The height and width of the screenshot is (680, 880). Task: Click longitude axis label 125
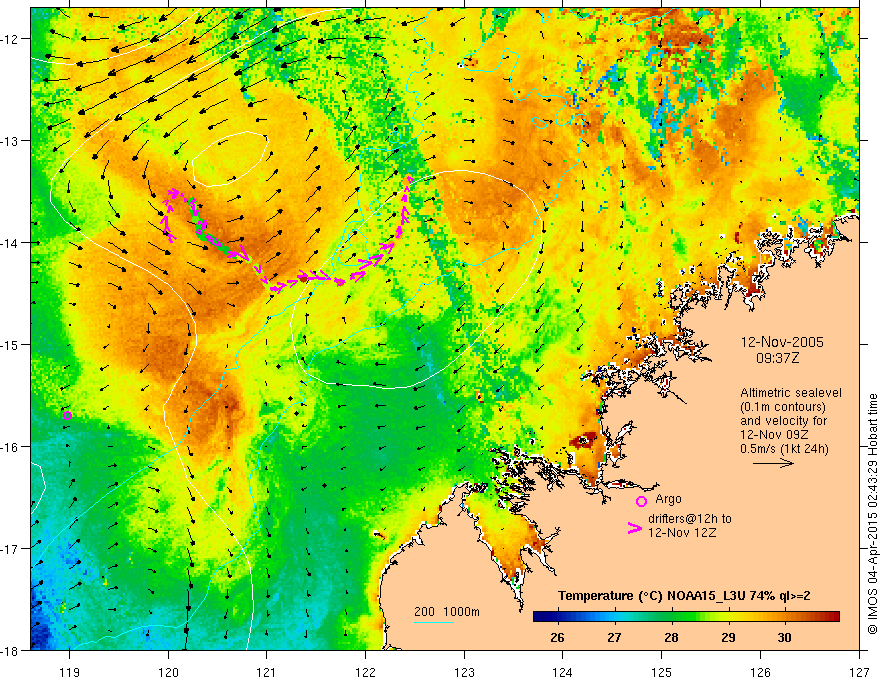click(x=662, y=672)
